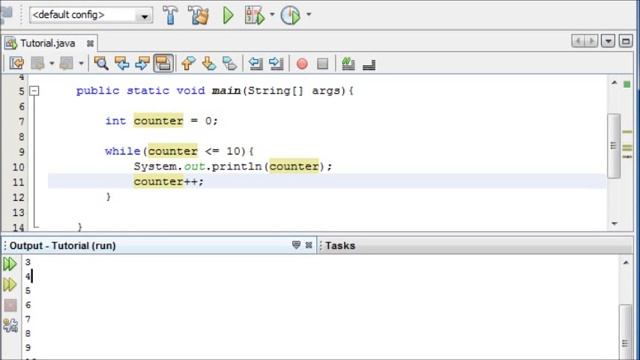
Task: Close the Output window
Action: pos(309,245)
